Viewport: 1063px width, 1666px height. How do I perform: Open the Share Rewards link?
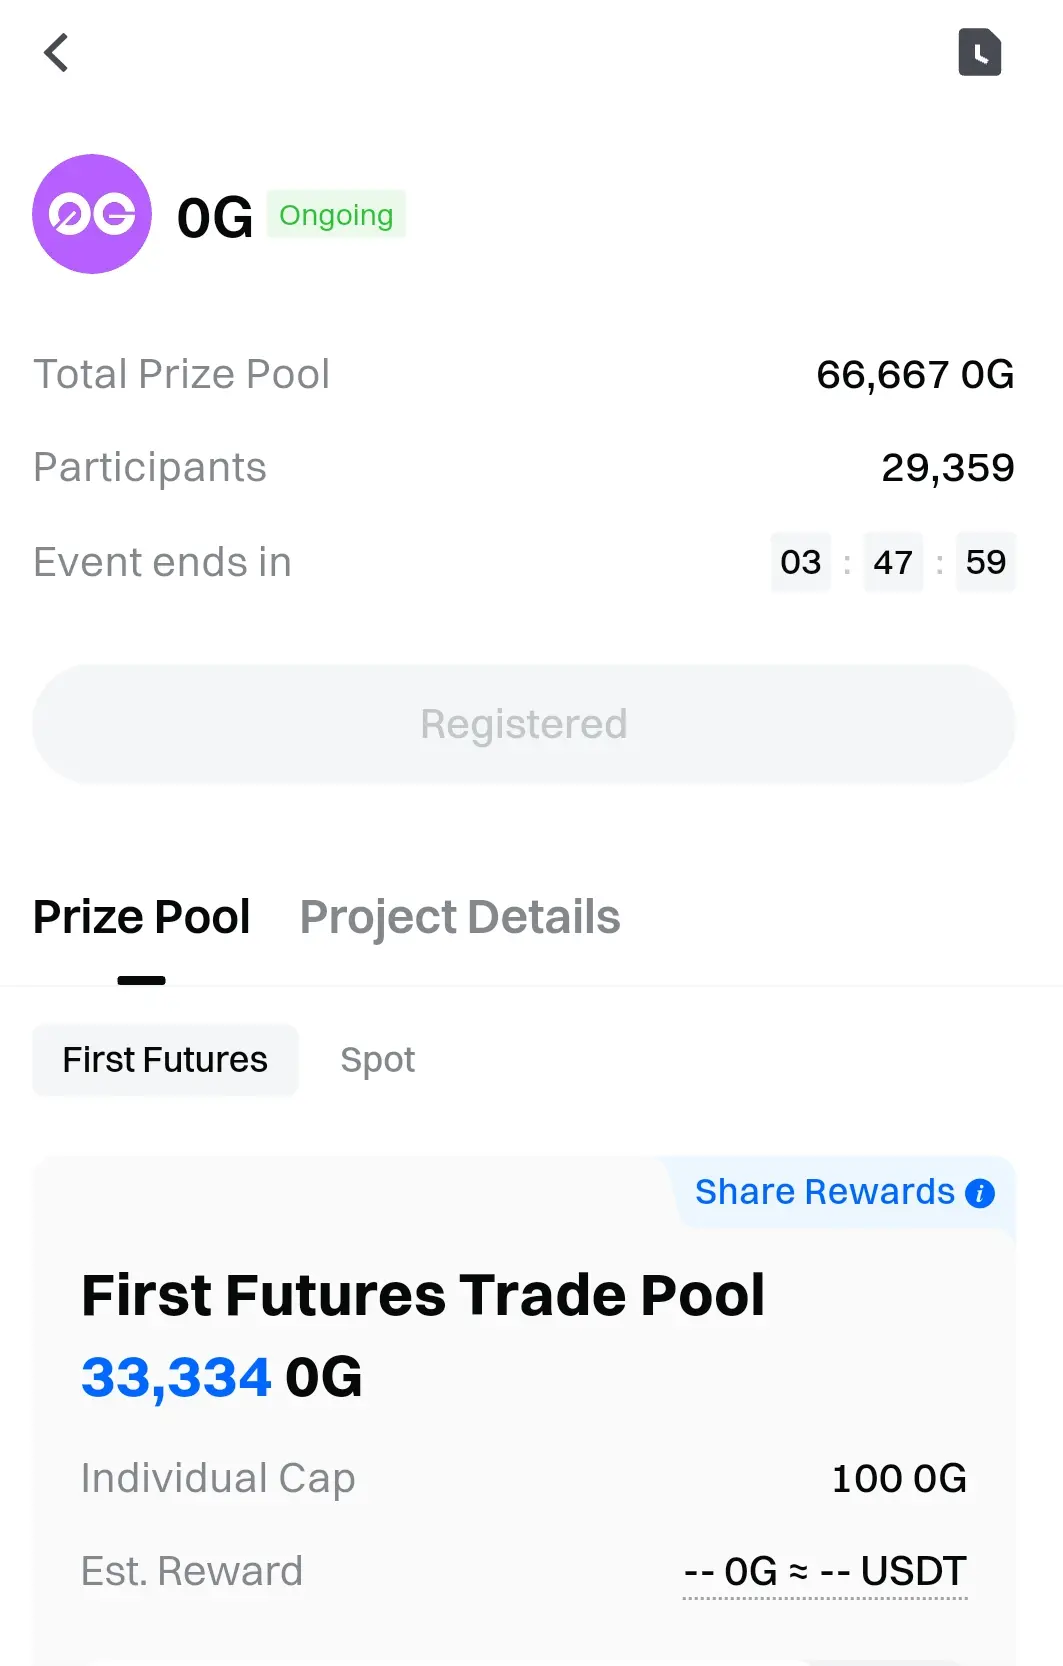coord(825,1192)
